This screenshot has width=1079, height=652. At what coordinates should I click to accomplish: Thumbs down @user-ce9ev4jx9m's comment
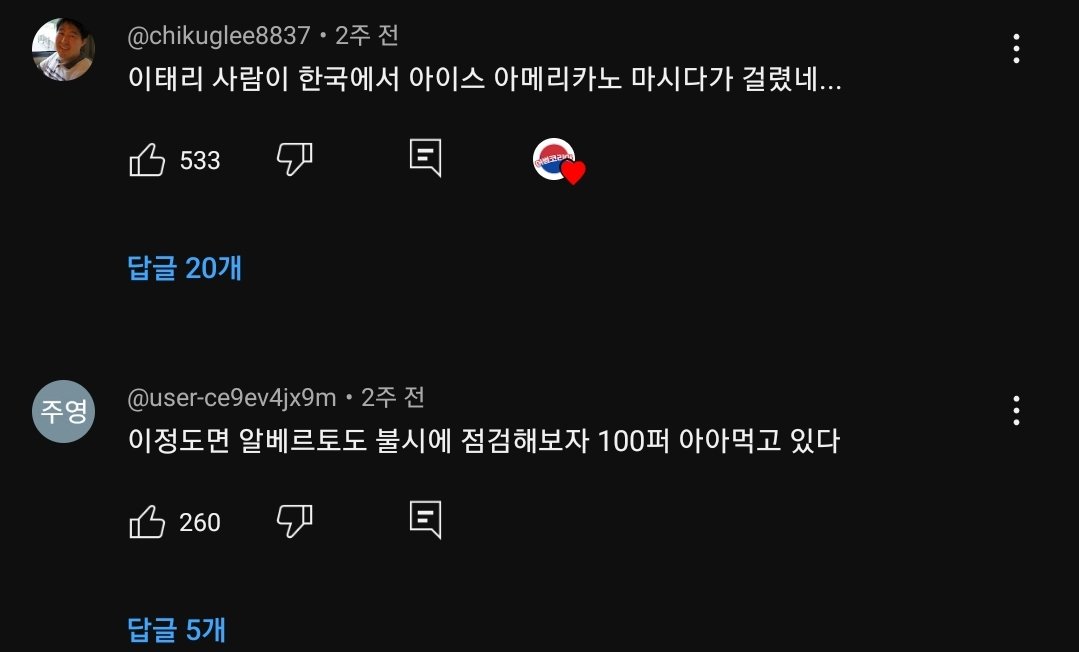pyautogui.click(x=294, y=521)
